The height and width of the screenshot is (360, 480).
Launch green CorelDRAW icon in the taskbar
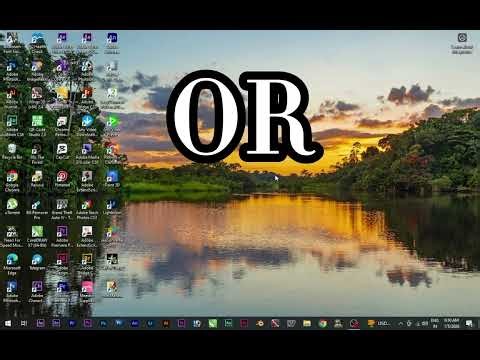[x=213, y=323]
